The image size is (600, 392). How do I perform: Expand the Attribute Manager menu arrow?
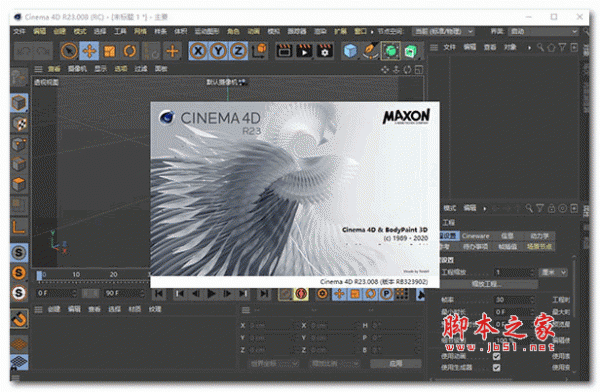485,209
